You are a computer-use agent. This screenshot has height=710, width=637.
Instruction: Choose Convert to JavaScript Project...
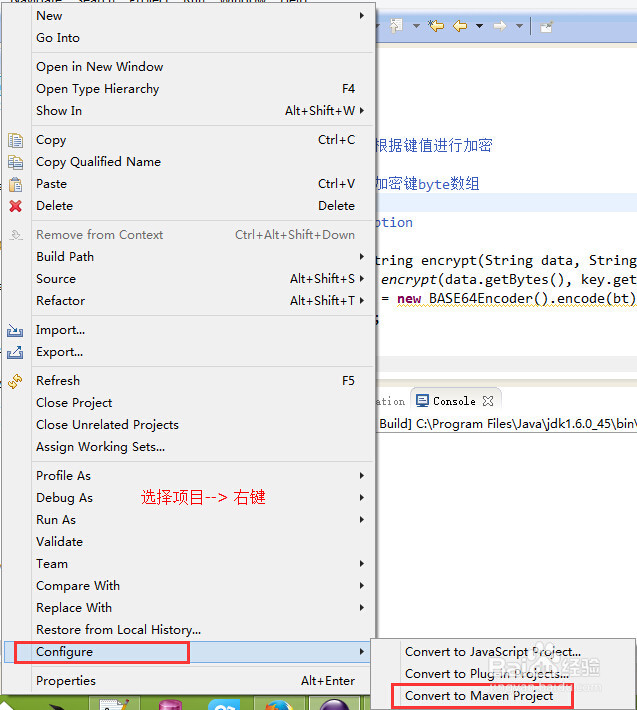[x=503, y=652]
